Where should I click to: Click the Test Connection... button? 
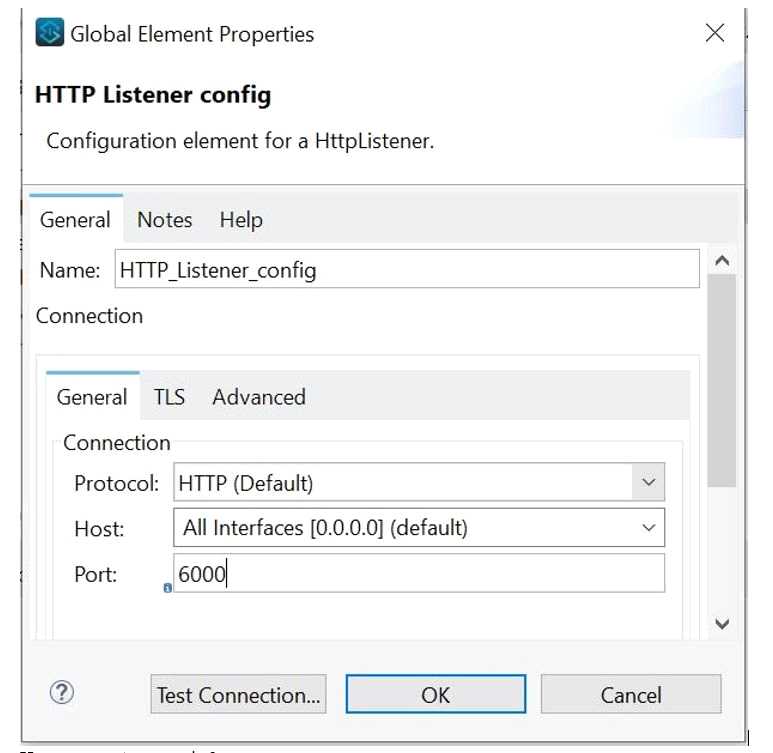(x=239, y=694)
